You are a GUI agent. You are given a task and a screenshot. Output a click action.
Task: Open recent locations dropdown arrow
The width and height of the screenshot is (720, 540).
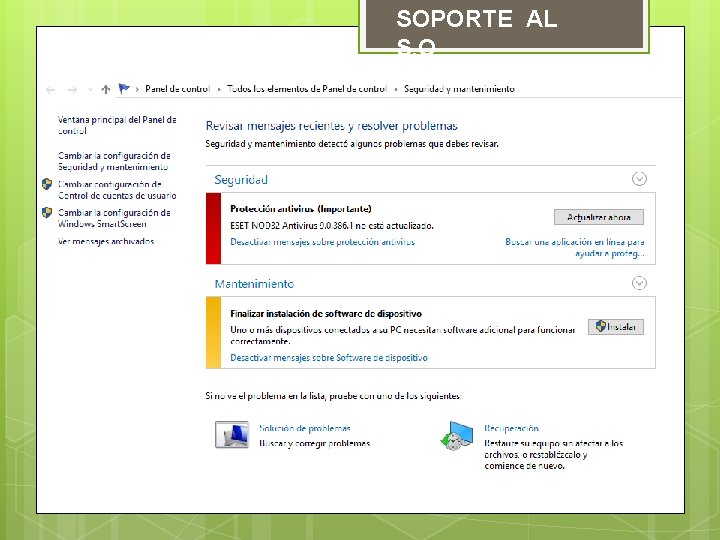click(90, 90)
